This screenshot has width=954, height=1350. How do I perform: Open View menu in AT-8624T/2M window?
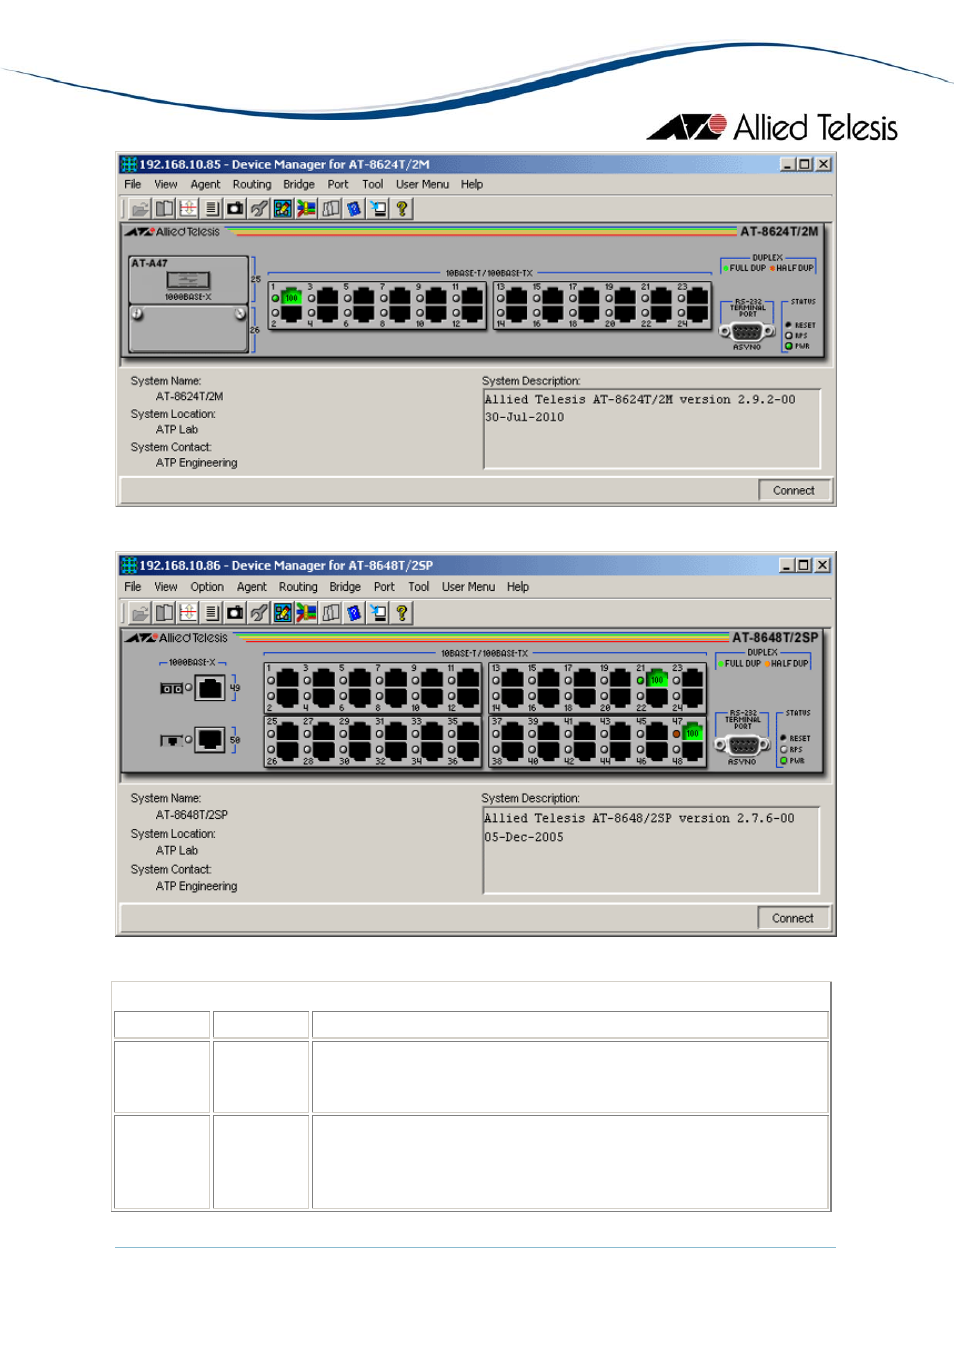[166, 184]
